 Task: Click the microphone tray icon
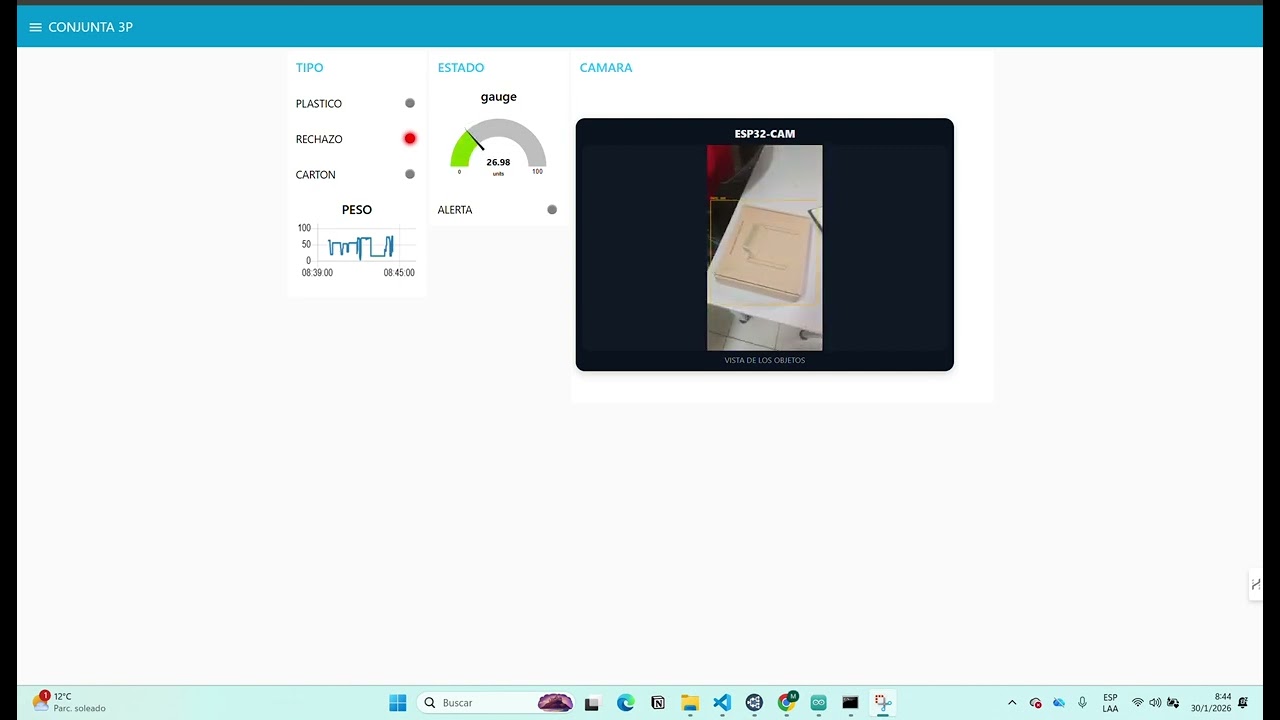1082,703
